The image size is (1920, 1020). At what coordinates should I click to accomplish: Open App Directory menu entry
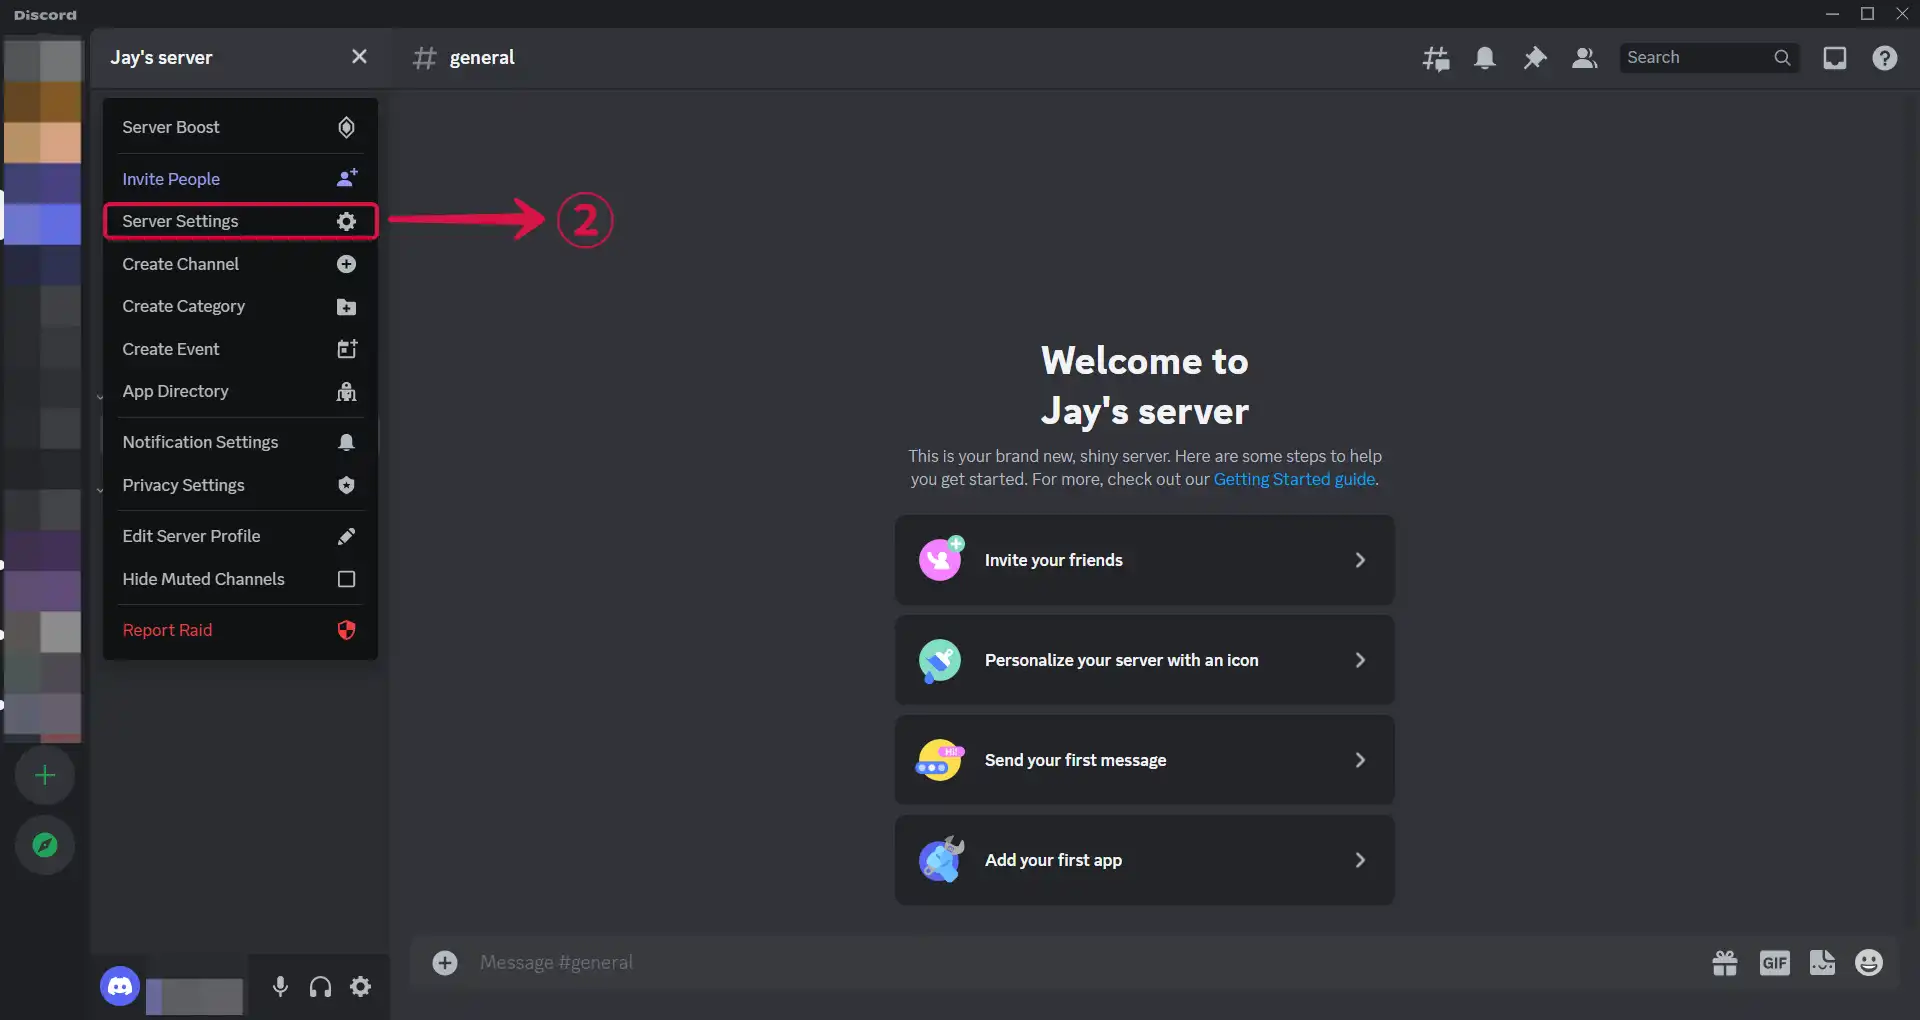click(240, 391)
